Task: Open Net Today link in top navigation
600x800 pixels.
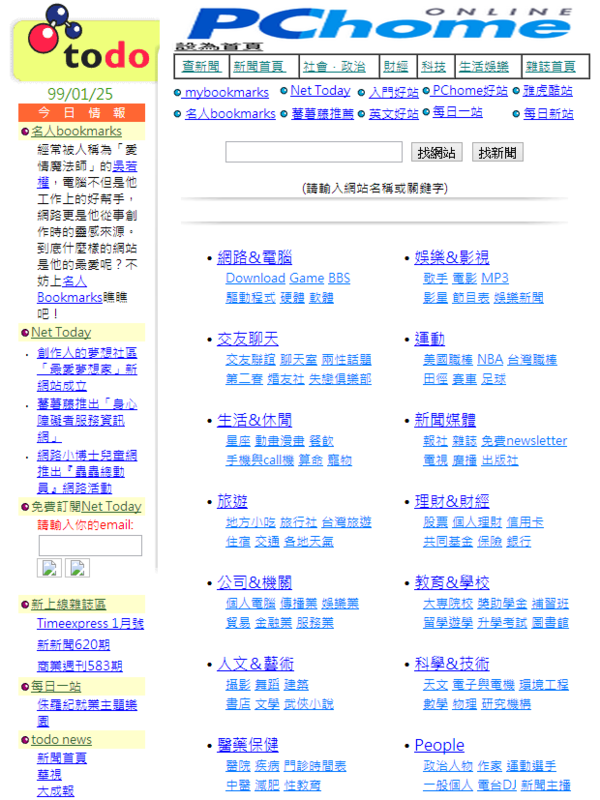Action: point(320,91)
